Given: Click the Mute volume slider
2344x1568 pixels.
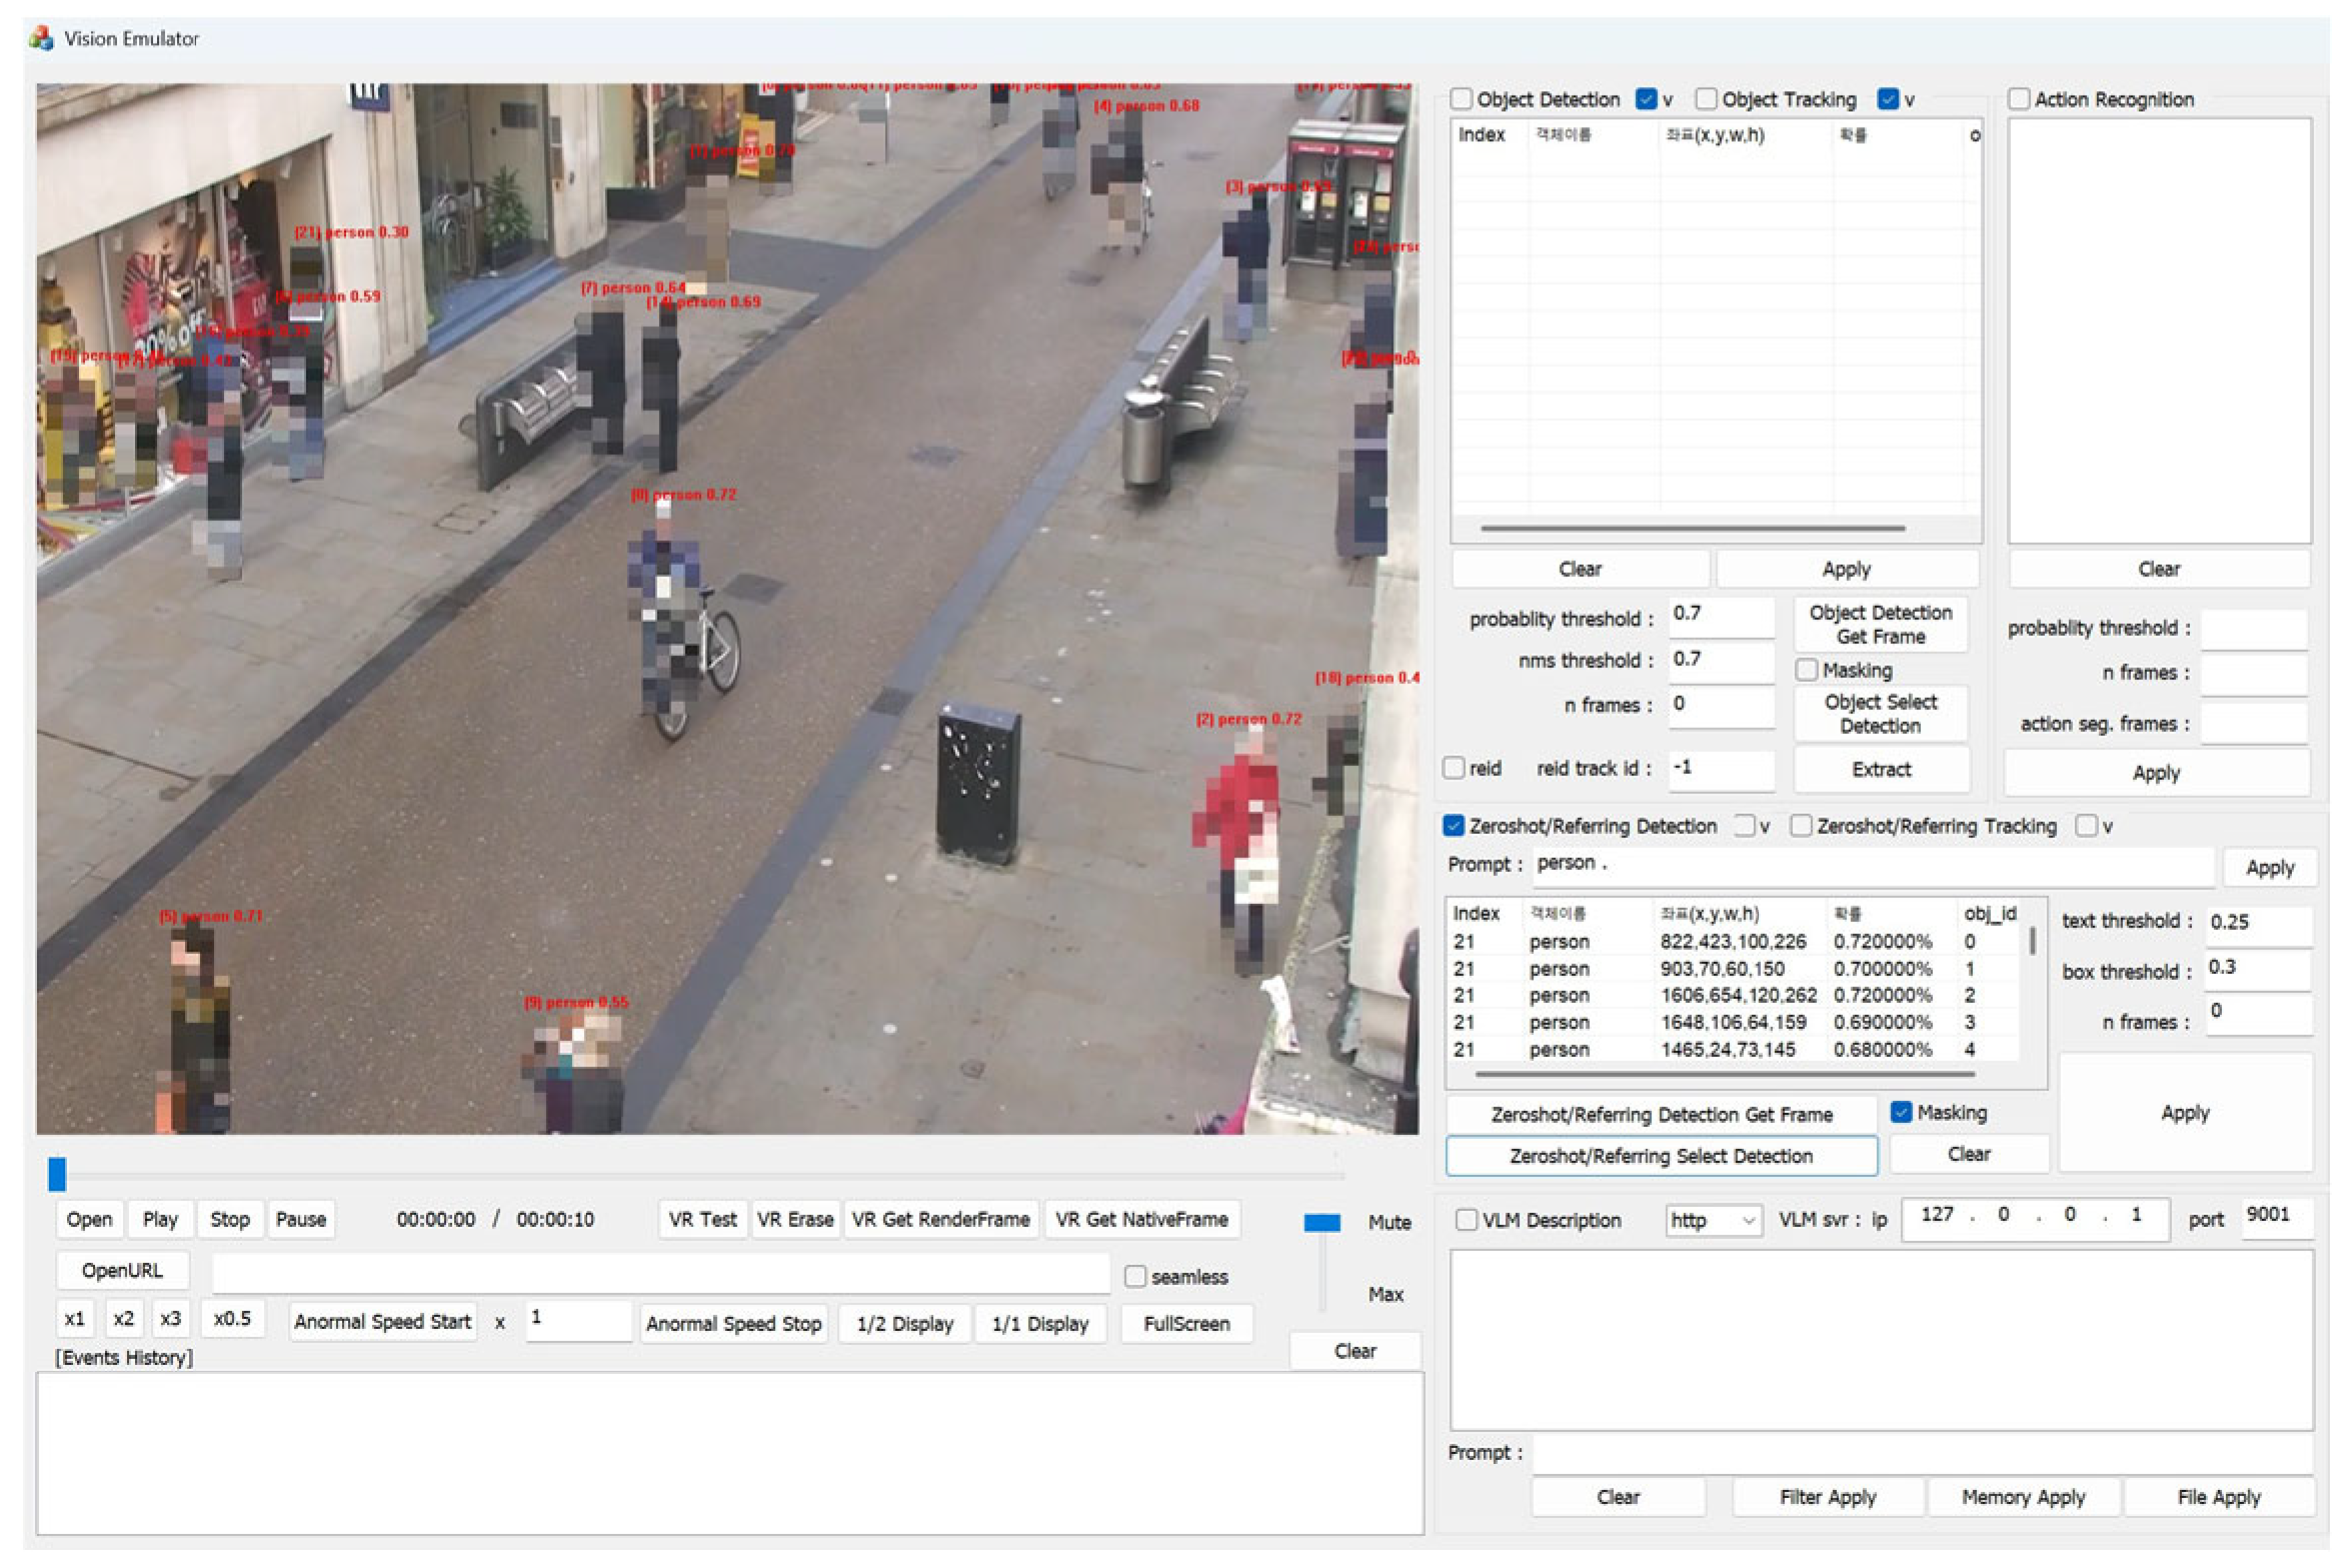Looking at the screenshot, I should [x=1321, y=1223].
